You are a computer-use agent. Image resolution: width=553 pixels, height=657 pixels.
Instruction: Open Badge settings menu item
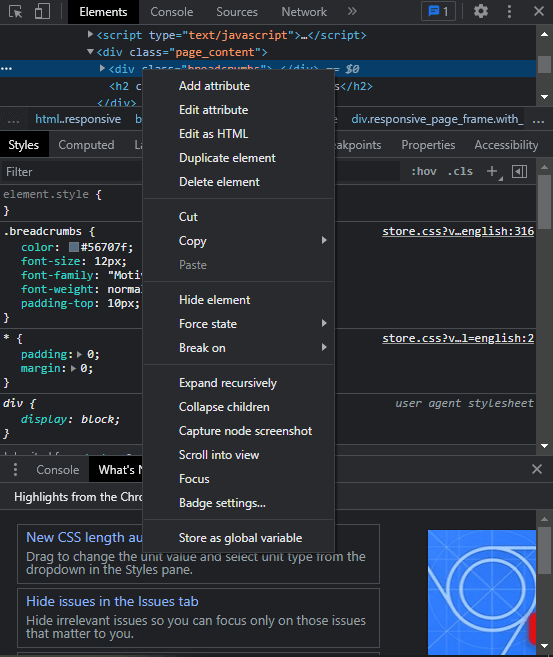[x=238, y=503]
